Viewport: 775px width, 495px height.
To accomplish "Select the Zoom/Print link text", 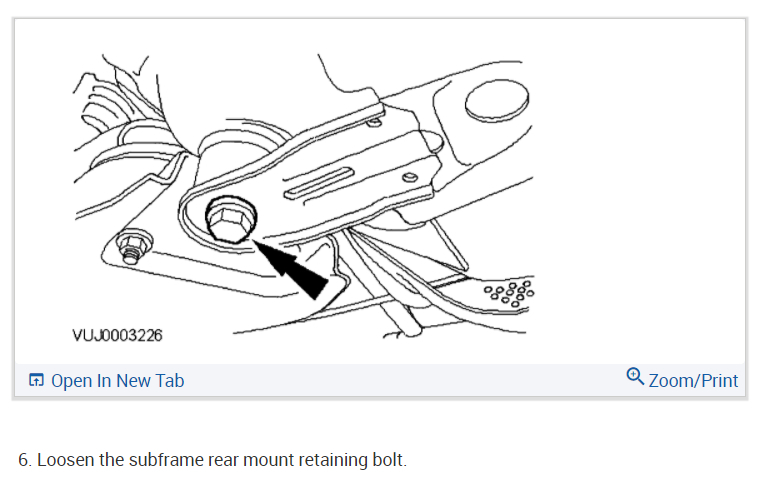I will point(693,381).
